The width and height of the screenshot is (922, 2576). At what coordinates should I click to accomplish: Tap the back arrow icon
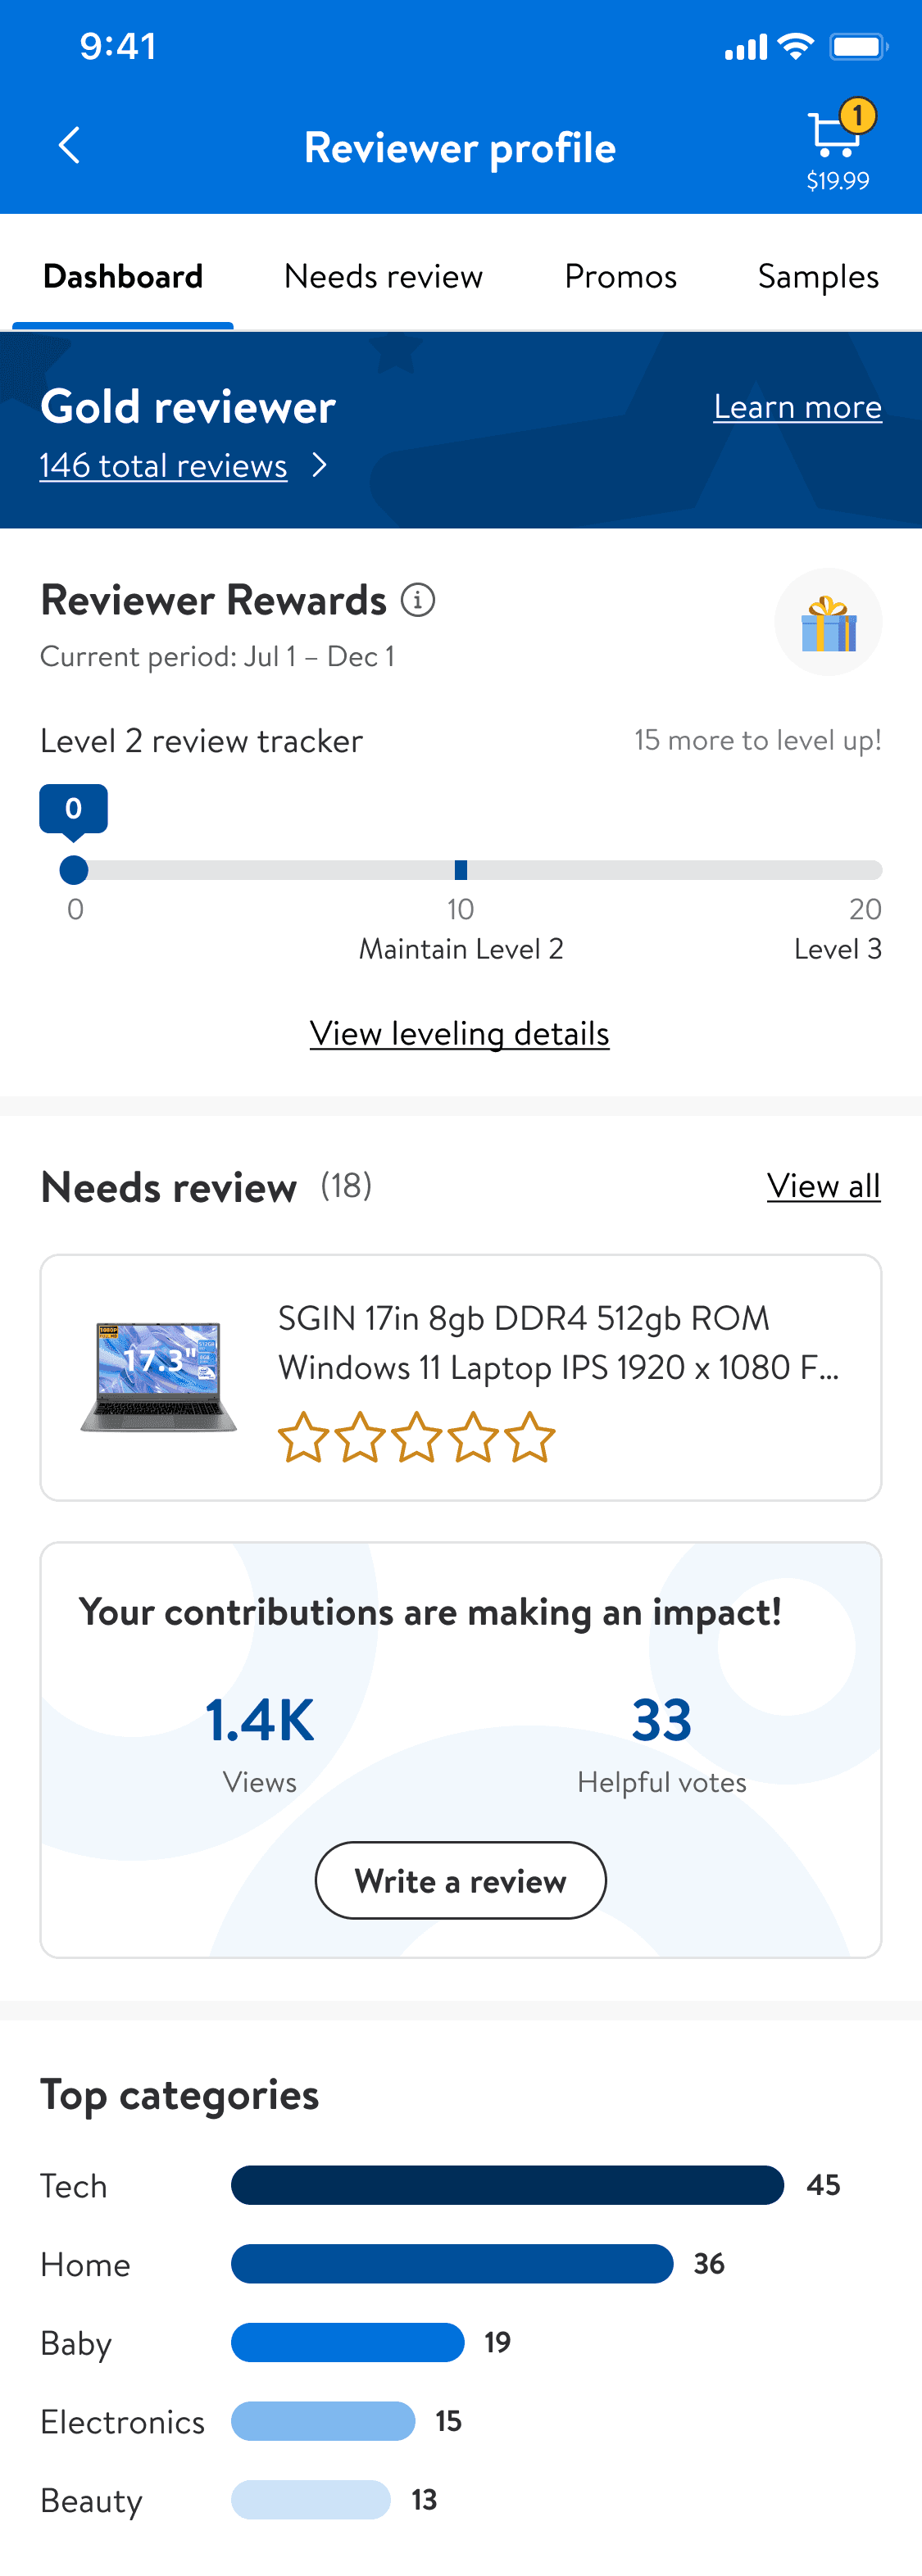pyautogui.click(x=69, y=146)
